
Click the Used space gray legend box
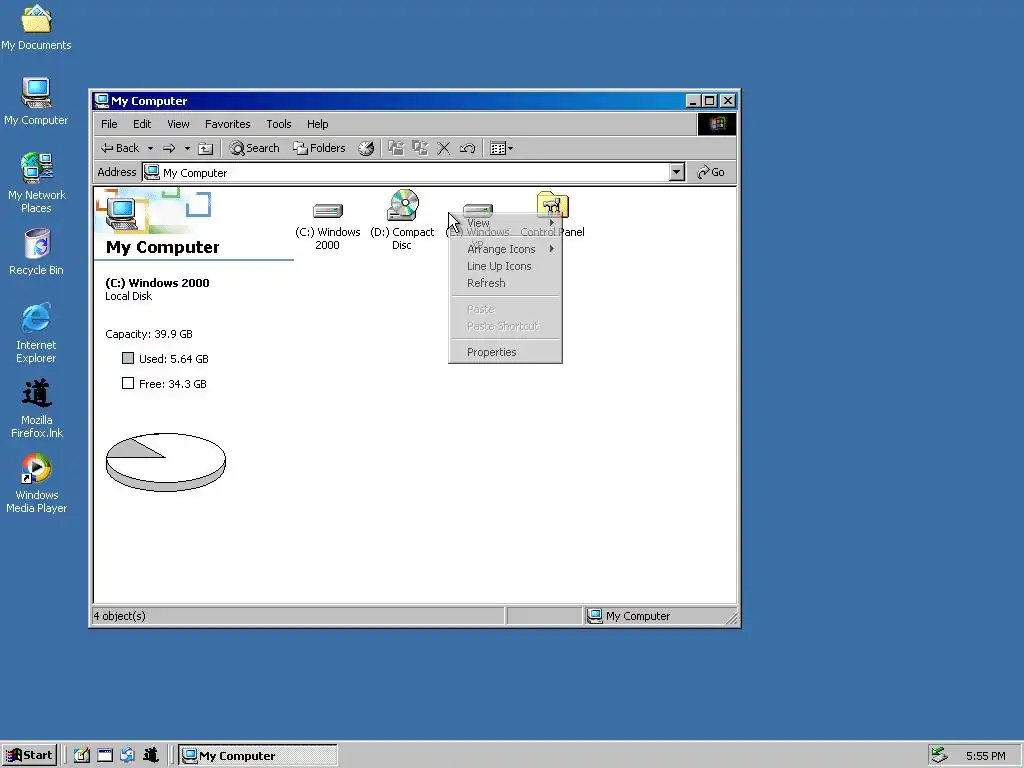(x=128, y=358)
